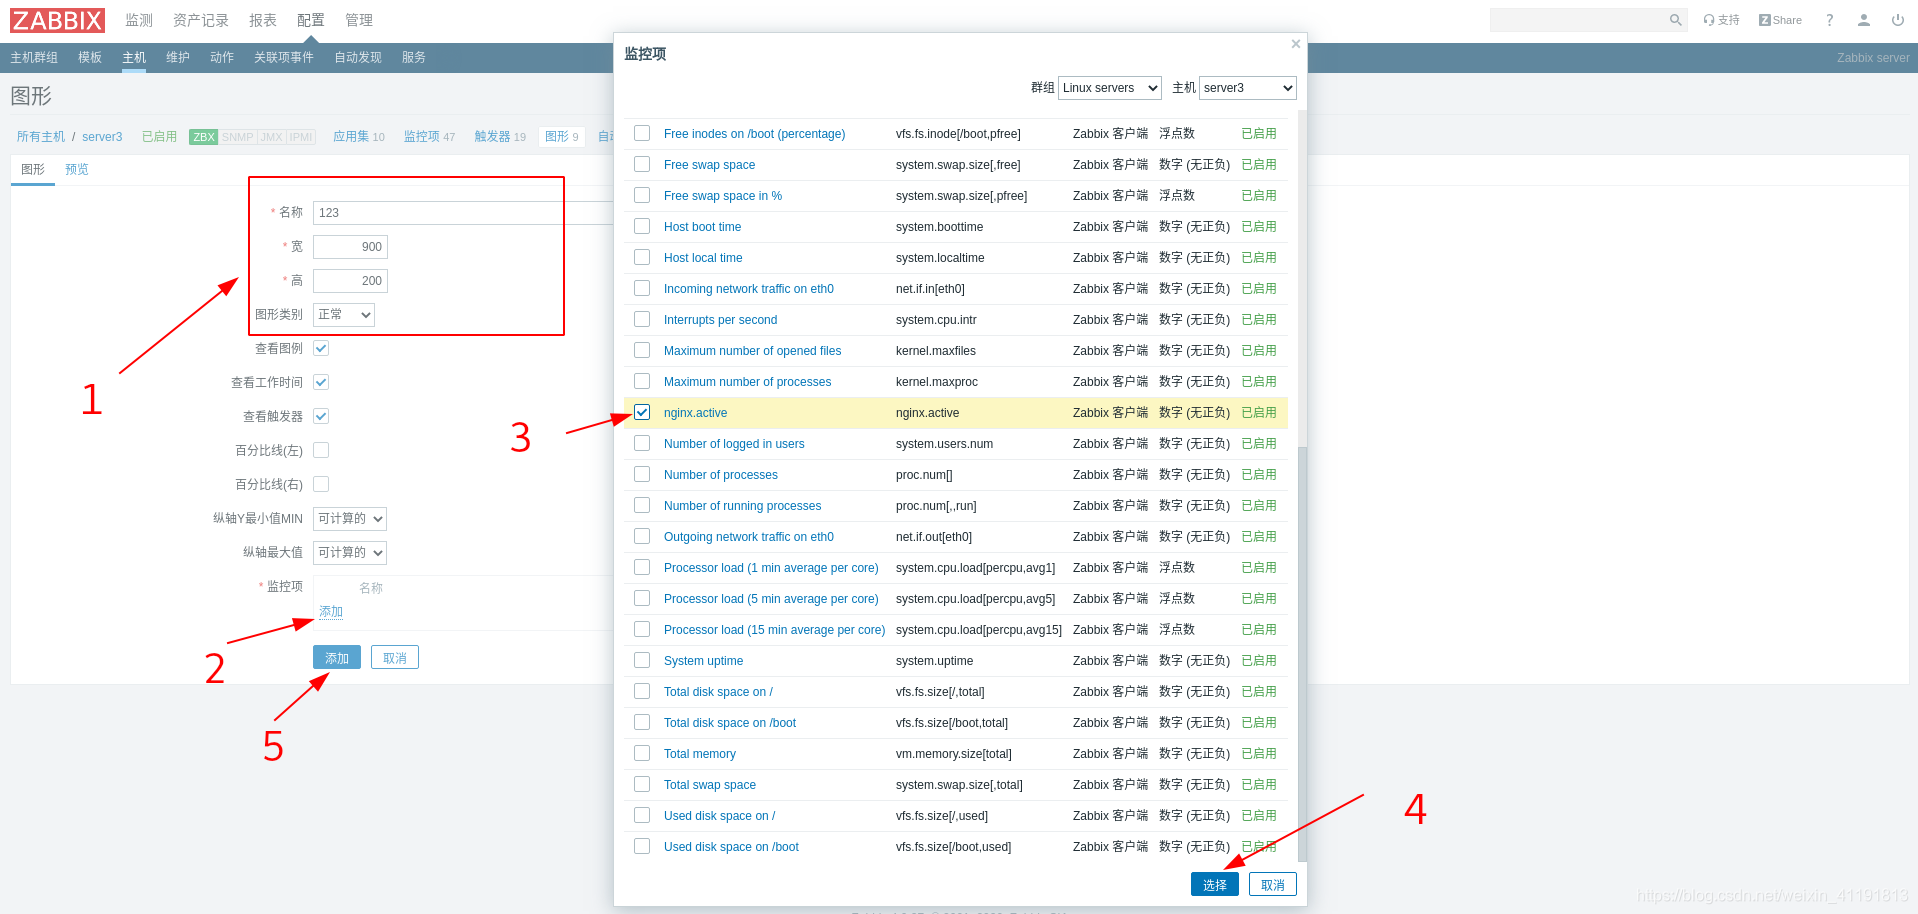Click Processor load (15 min) link
1918x914 pixels.
click(x=775, y=630)
